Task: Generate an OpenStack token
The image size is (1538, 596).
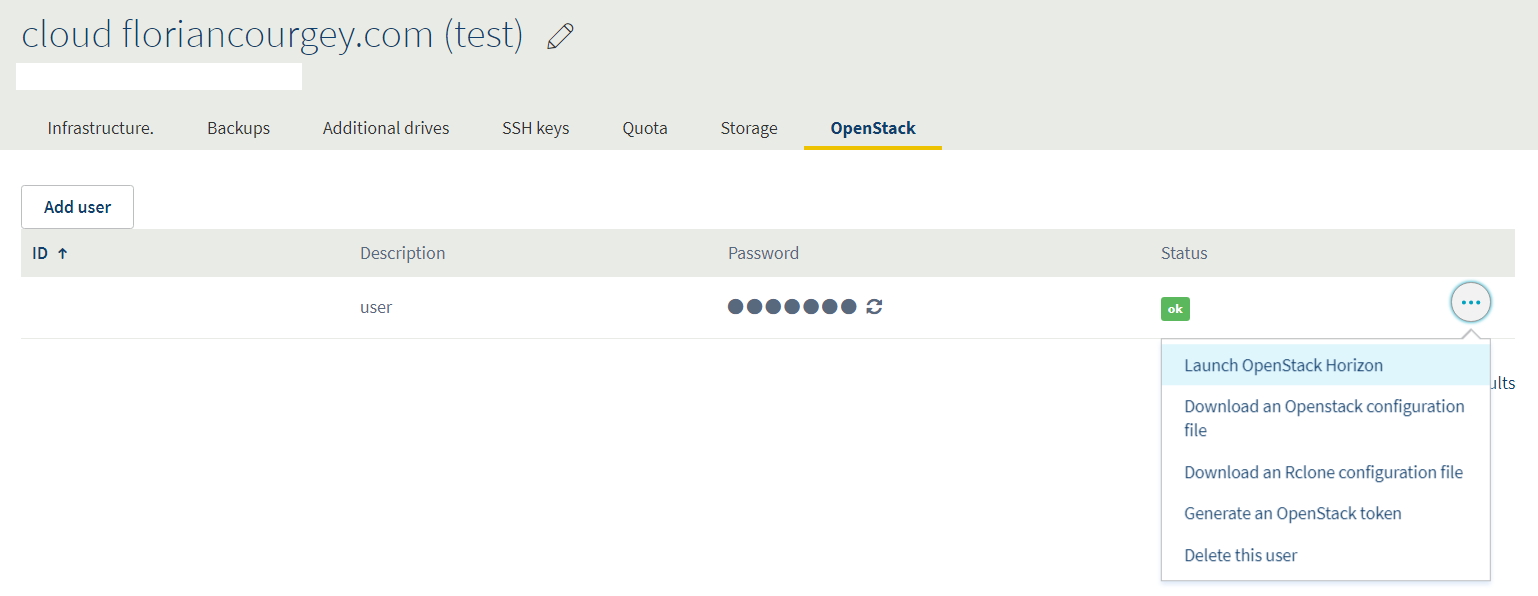Action: (x=1292, y=513)
